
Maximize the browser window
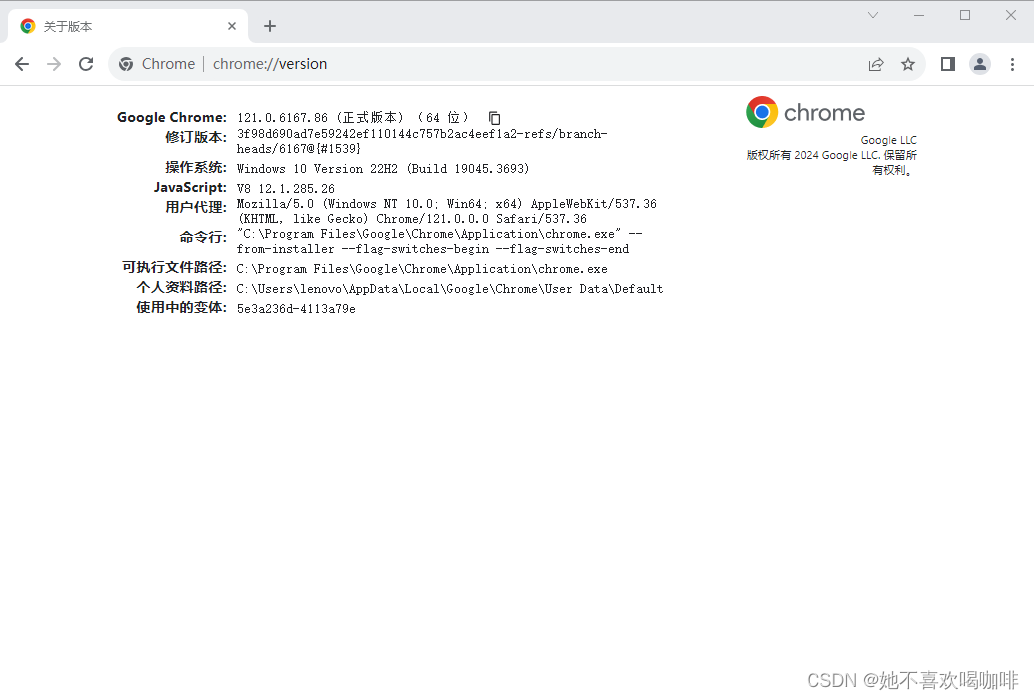click(965, 15)
